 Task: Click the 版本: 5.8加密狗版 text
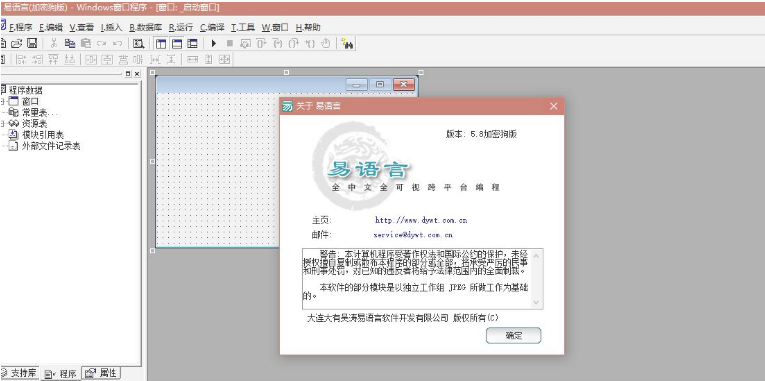481,135
